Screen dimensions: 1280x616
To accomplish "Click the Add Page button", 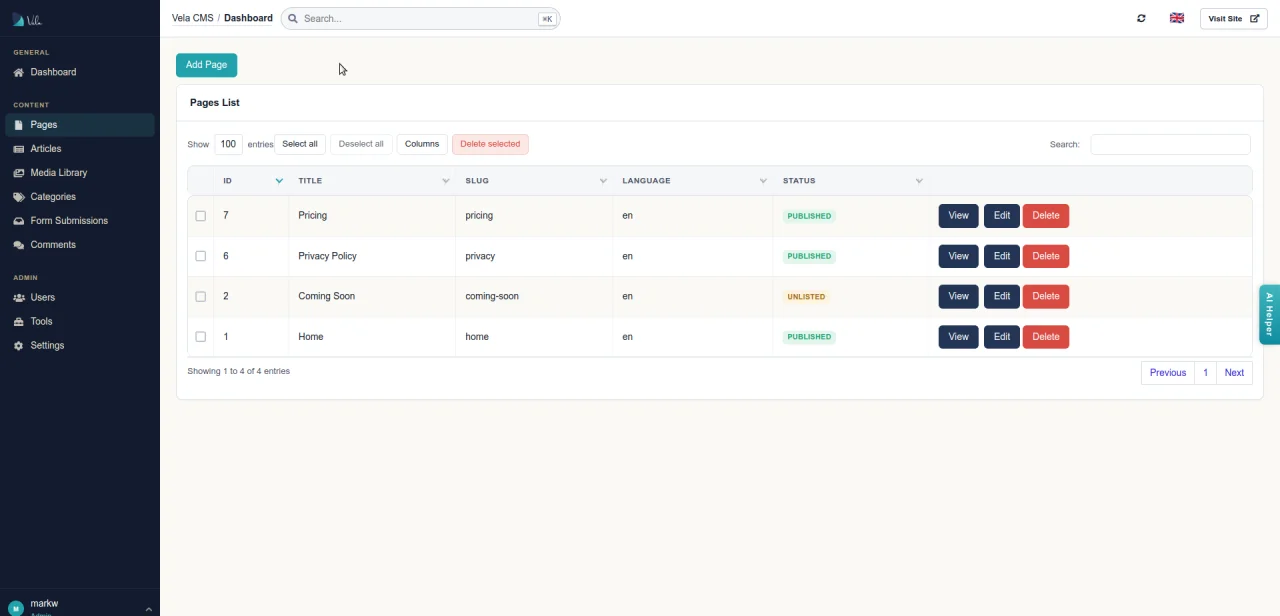I will coord(206,64).
